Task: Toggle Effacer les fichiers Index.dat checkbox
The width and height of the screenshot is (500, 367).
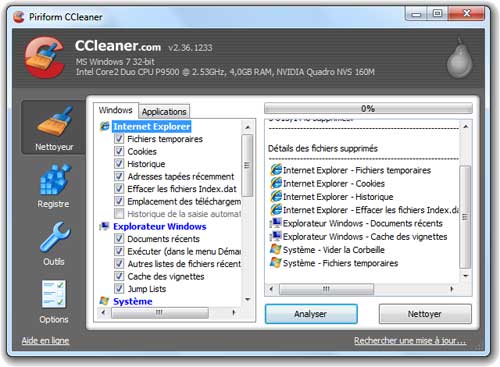Action: tap(119, 189)
